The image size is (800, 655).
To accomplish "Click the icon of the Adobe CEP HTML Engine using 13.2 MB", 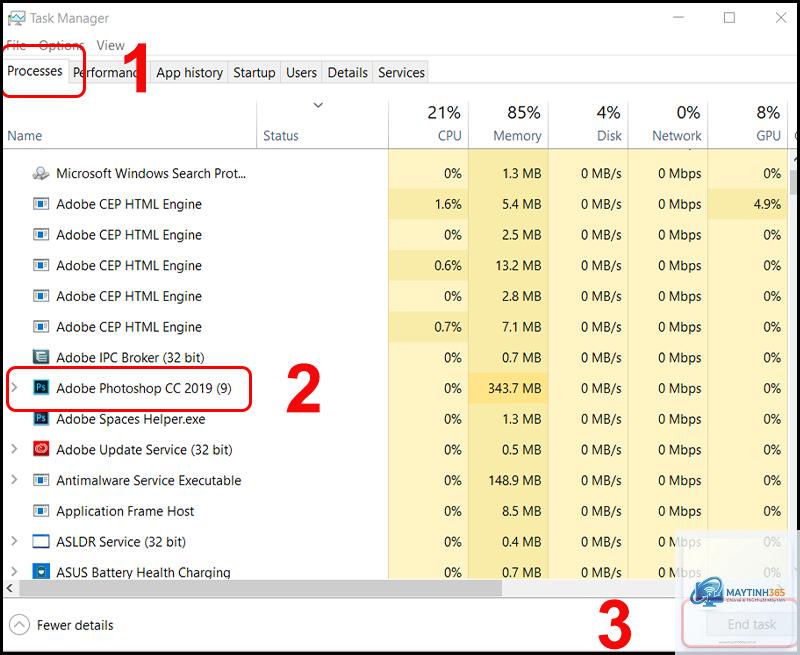I will click(x=41, y=265).
